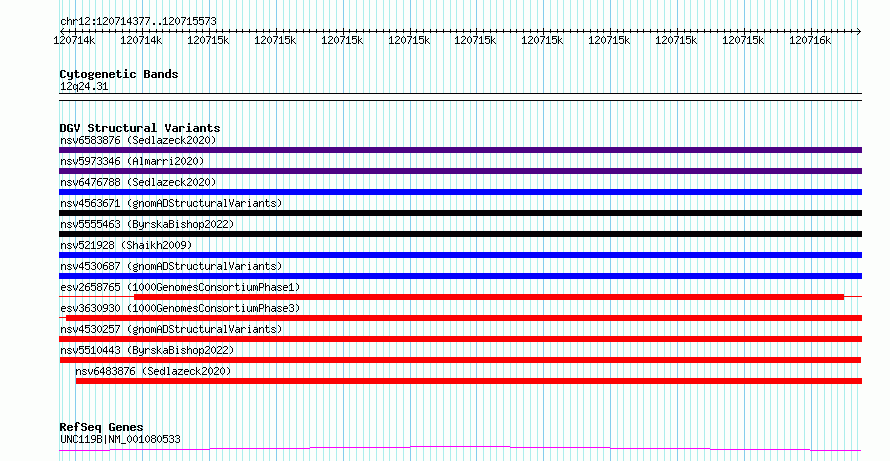Open variant nsv5973346 (Almarri2020) label
Viewport: 890px width, 461px height.
point(132,161)
